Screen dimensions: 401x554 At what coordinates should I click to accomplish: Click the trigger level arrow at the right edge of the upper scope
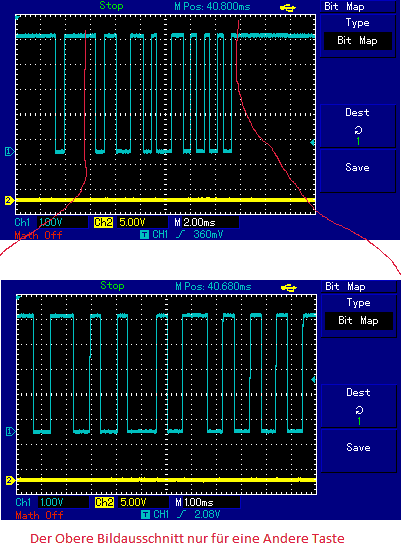tap(312, 143)
